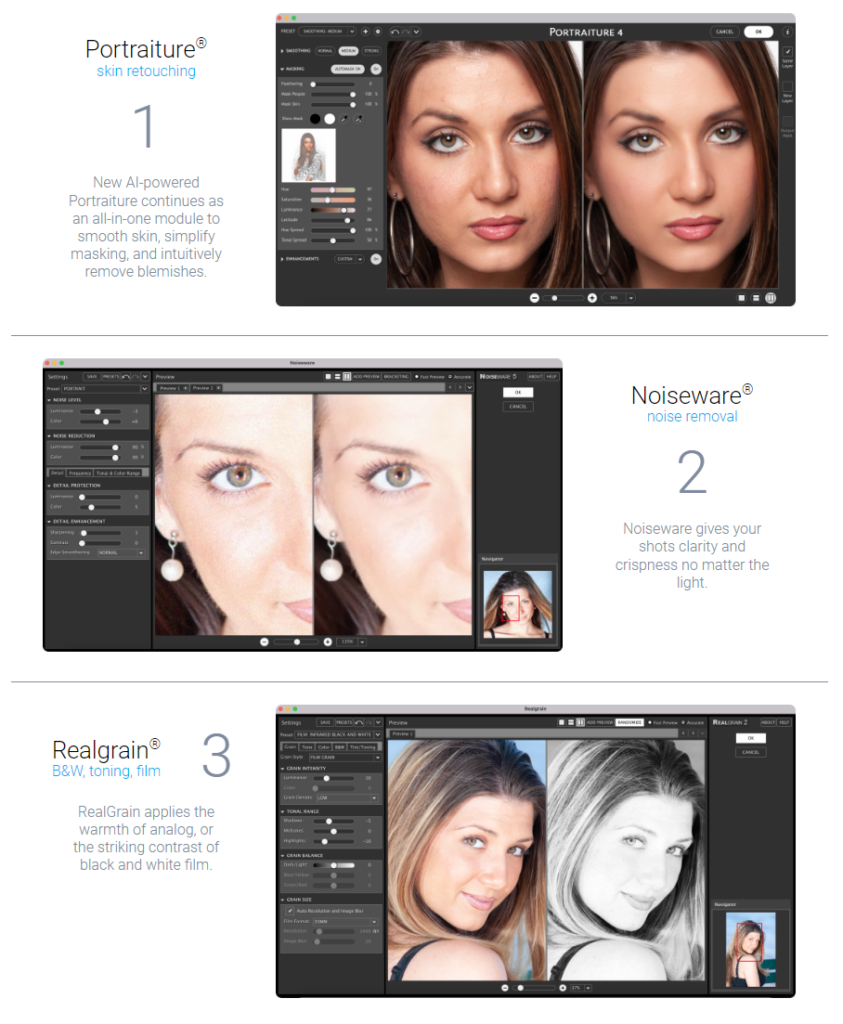This screenshot has height=1024, width=843.
Task: Zoom in with plus icon in Portraiture
Action: [x=592, y=298]
